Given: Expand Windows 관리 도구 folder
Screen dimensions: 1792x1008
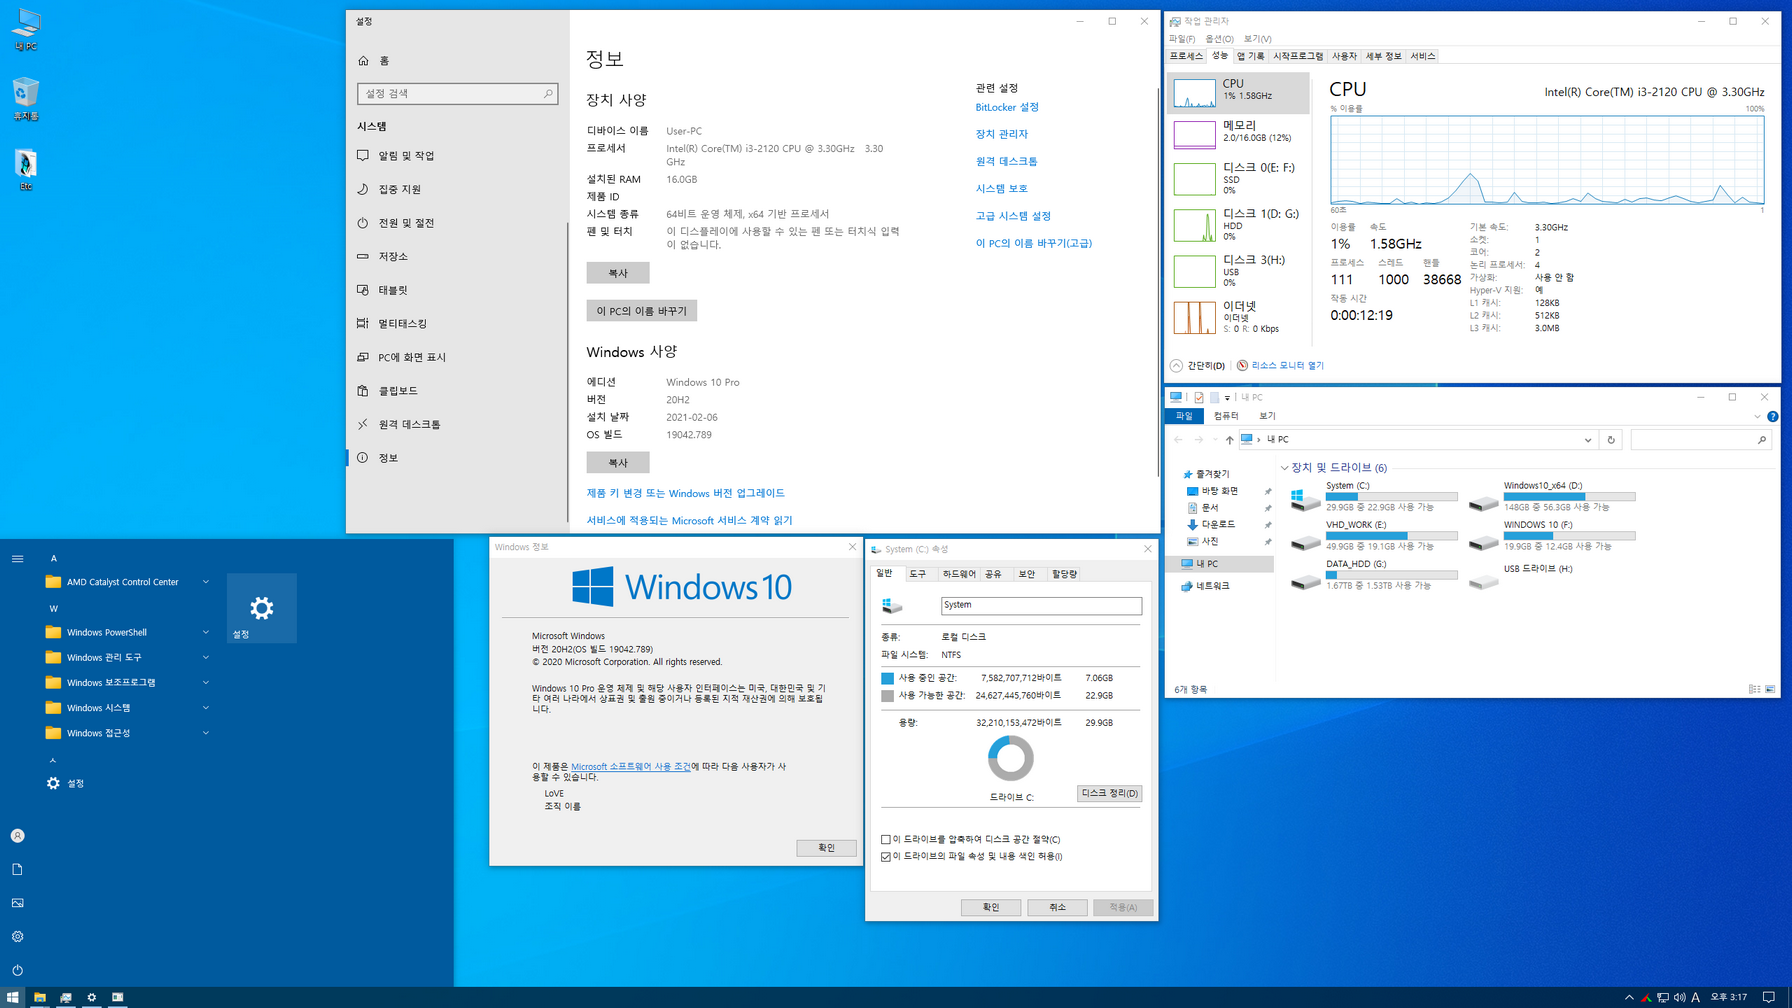Looking at the screenshot, I should (x=128, y=657).
